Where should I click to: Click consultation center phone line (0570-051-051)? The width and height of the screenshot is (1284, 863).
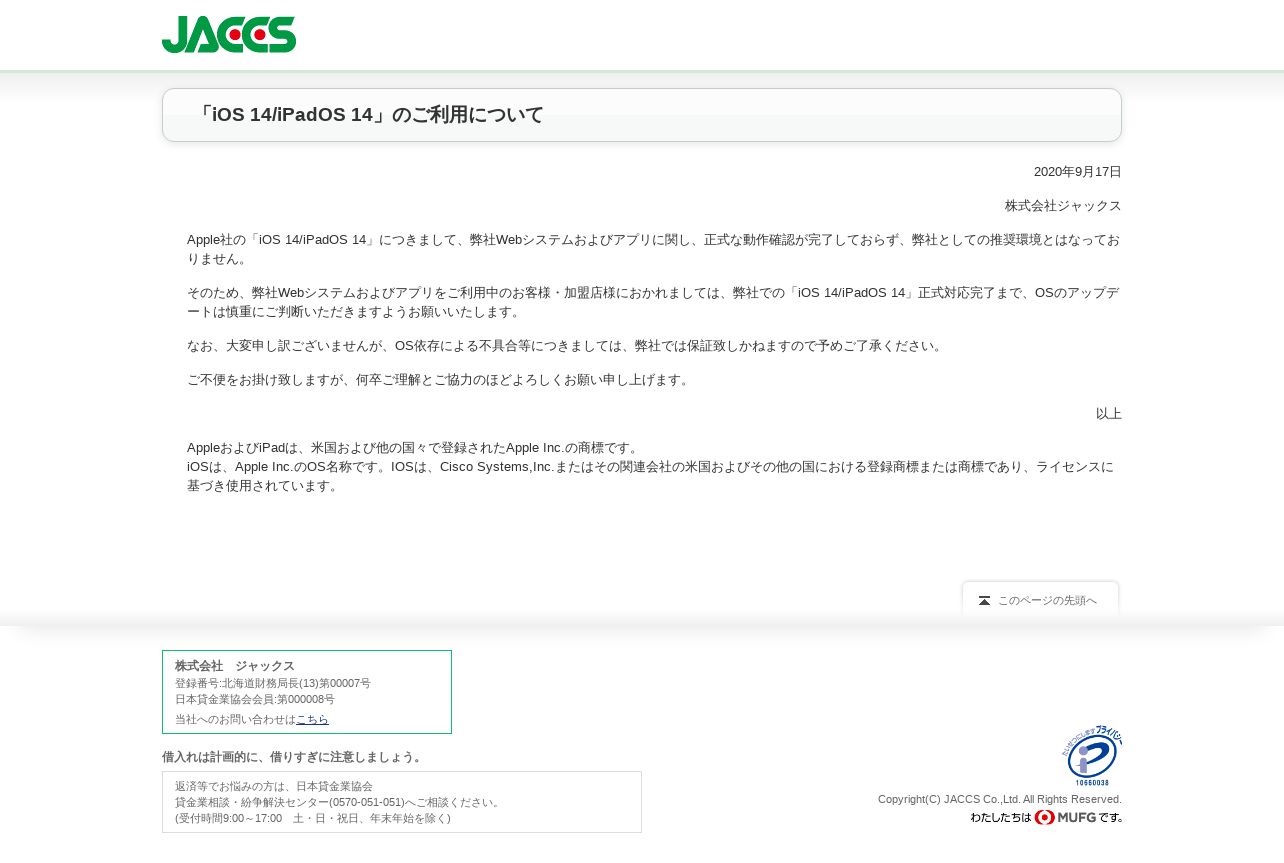(339, 802)
